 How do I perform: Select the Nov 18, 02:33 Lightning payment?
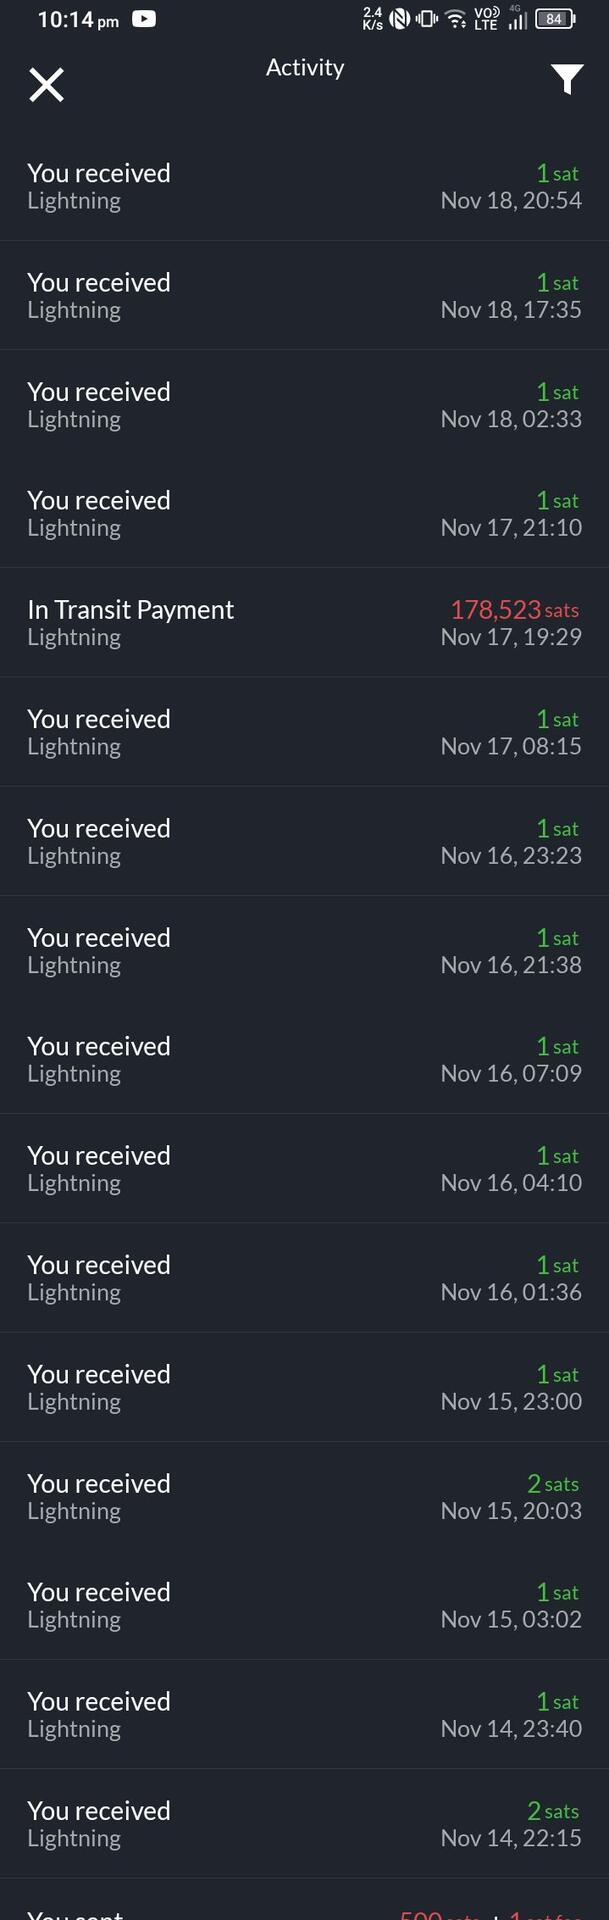point(304,404)
